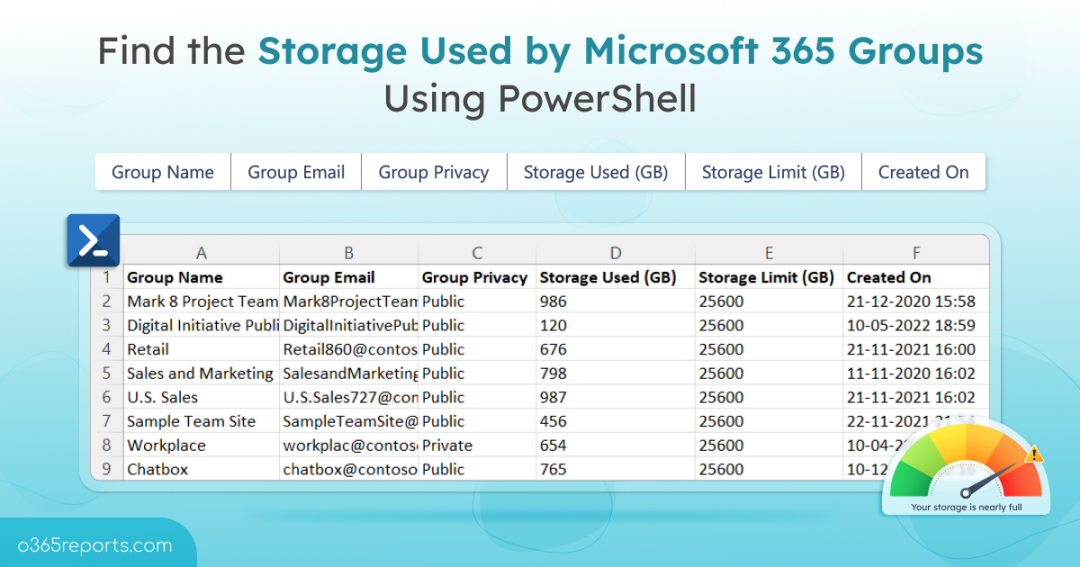Click the PowerShell logo icon
Screen dimensions: 1080x567
(93, 241)
